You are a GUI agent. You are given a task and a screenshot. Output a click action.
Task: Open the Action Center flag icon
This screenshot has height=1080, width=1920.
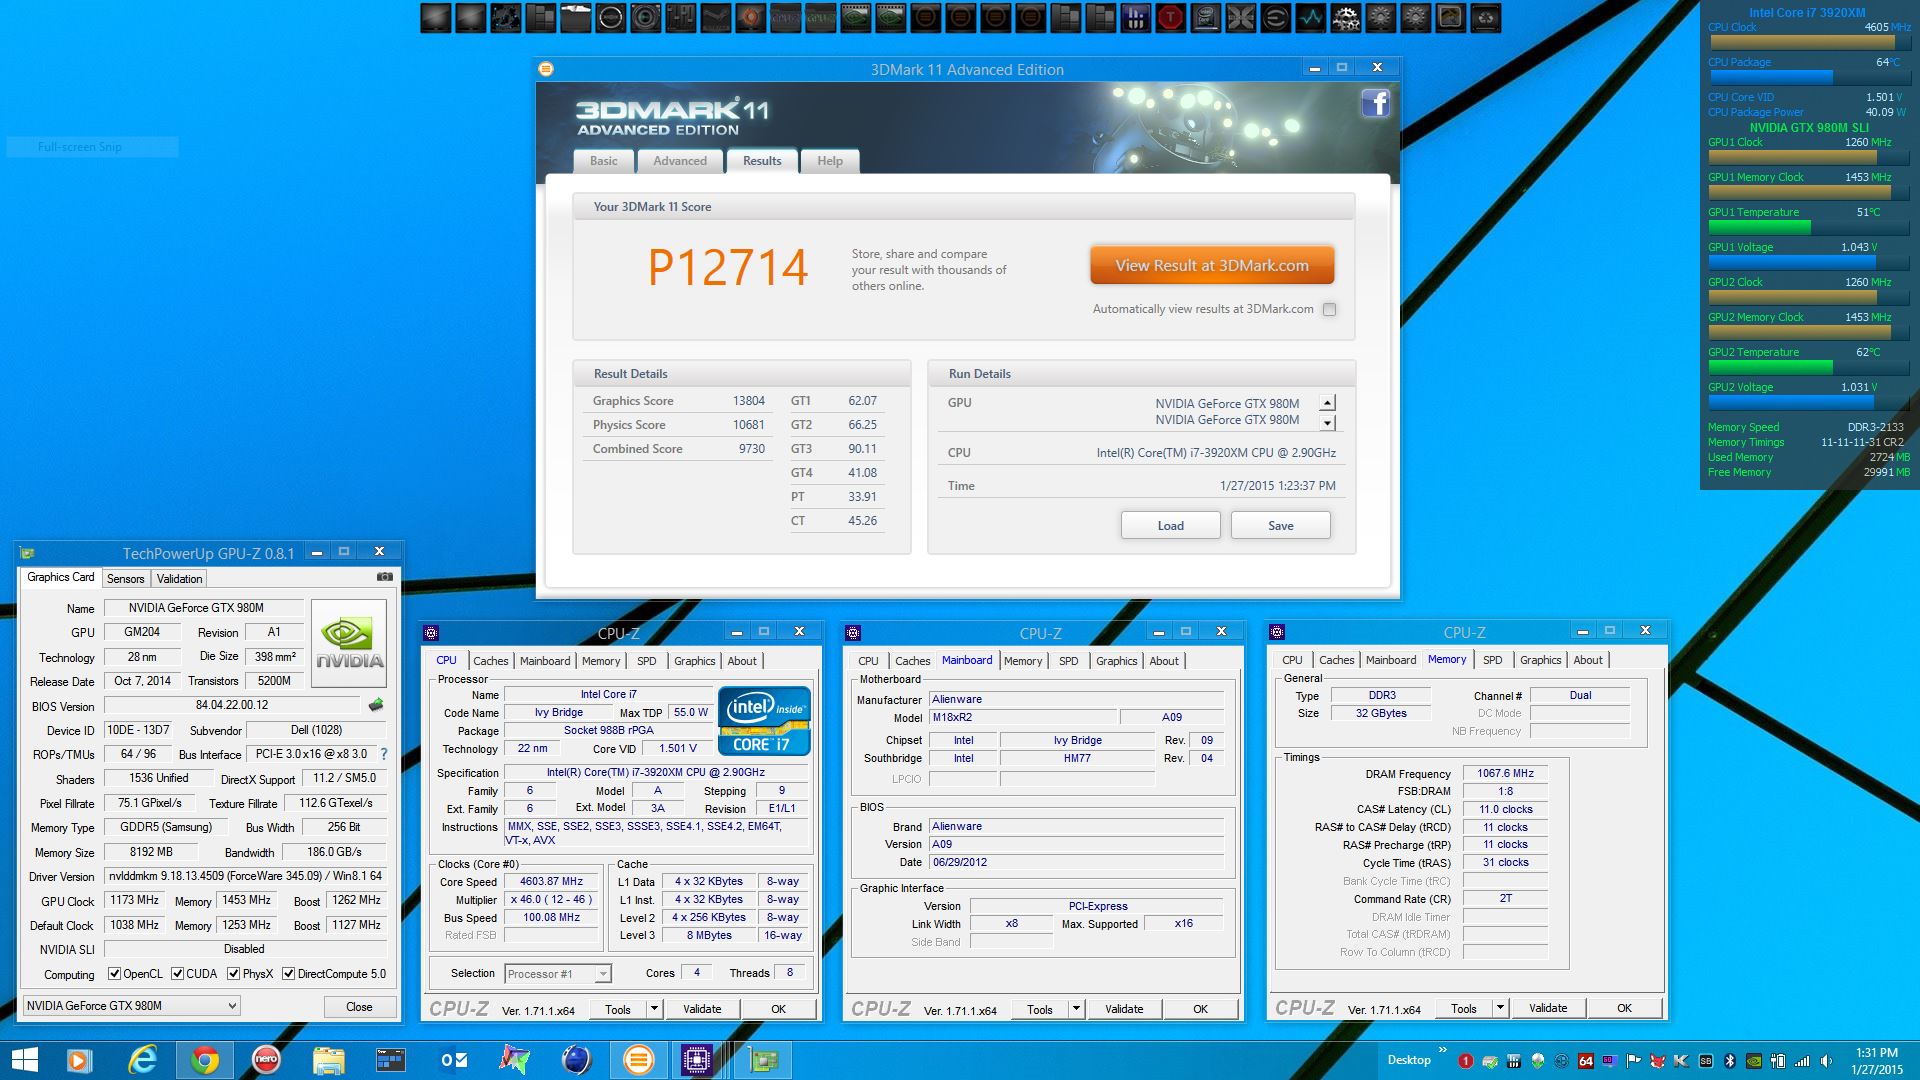point(1633,1061)
